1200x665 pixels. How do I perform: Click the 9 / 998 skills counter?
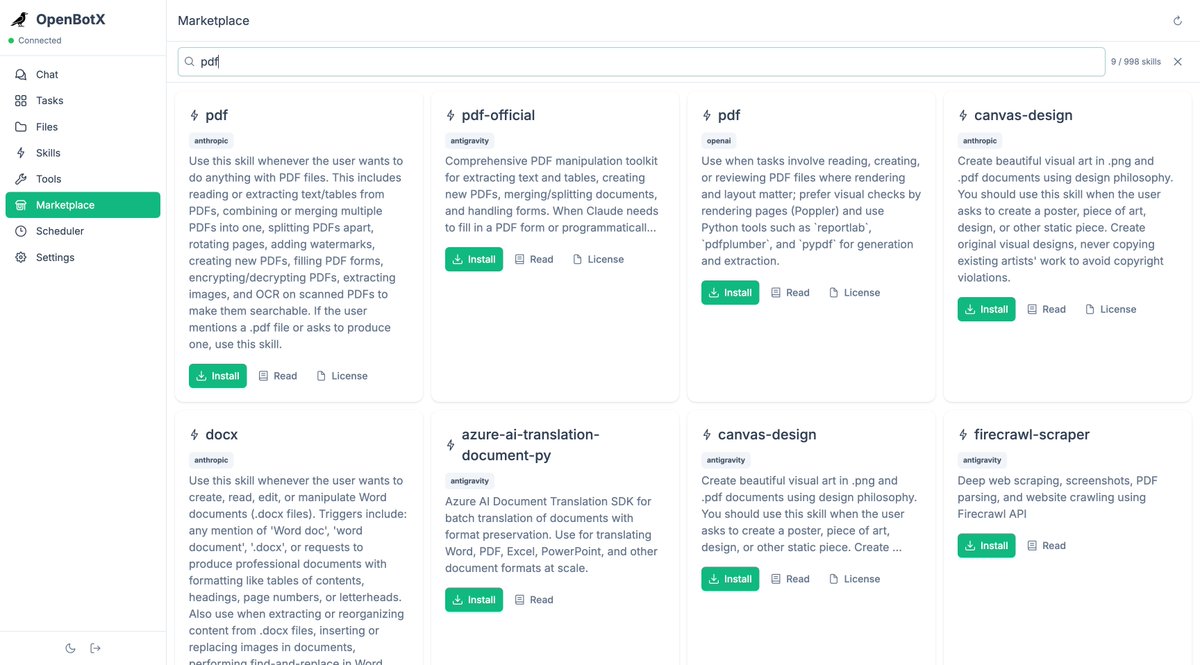(1136, 62)
